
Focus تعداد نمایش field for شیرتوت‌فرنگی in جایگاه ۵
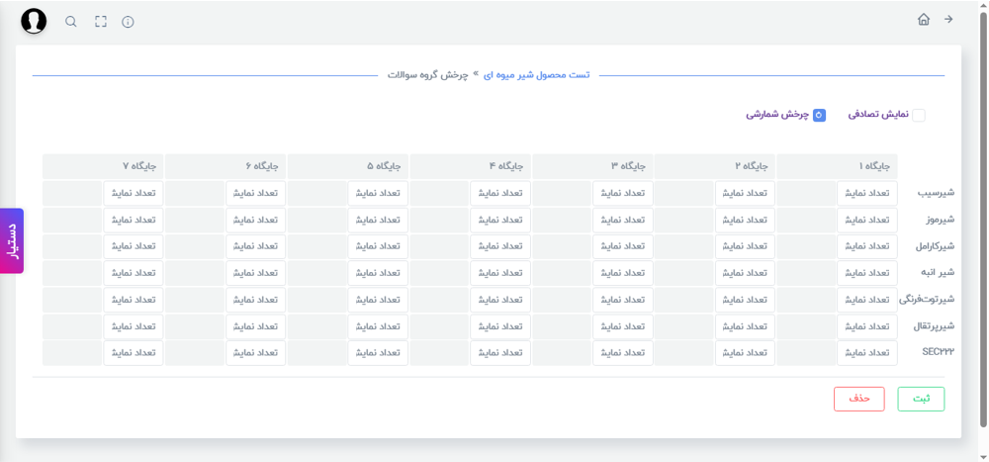tap(378, 300)
